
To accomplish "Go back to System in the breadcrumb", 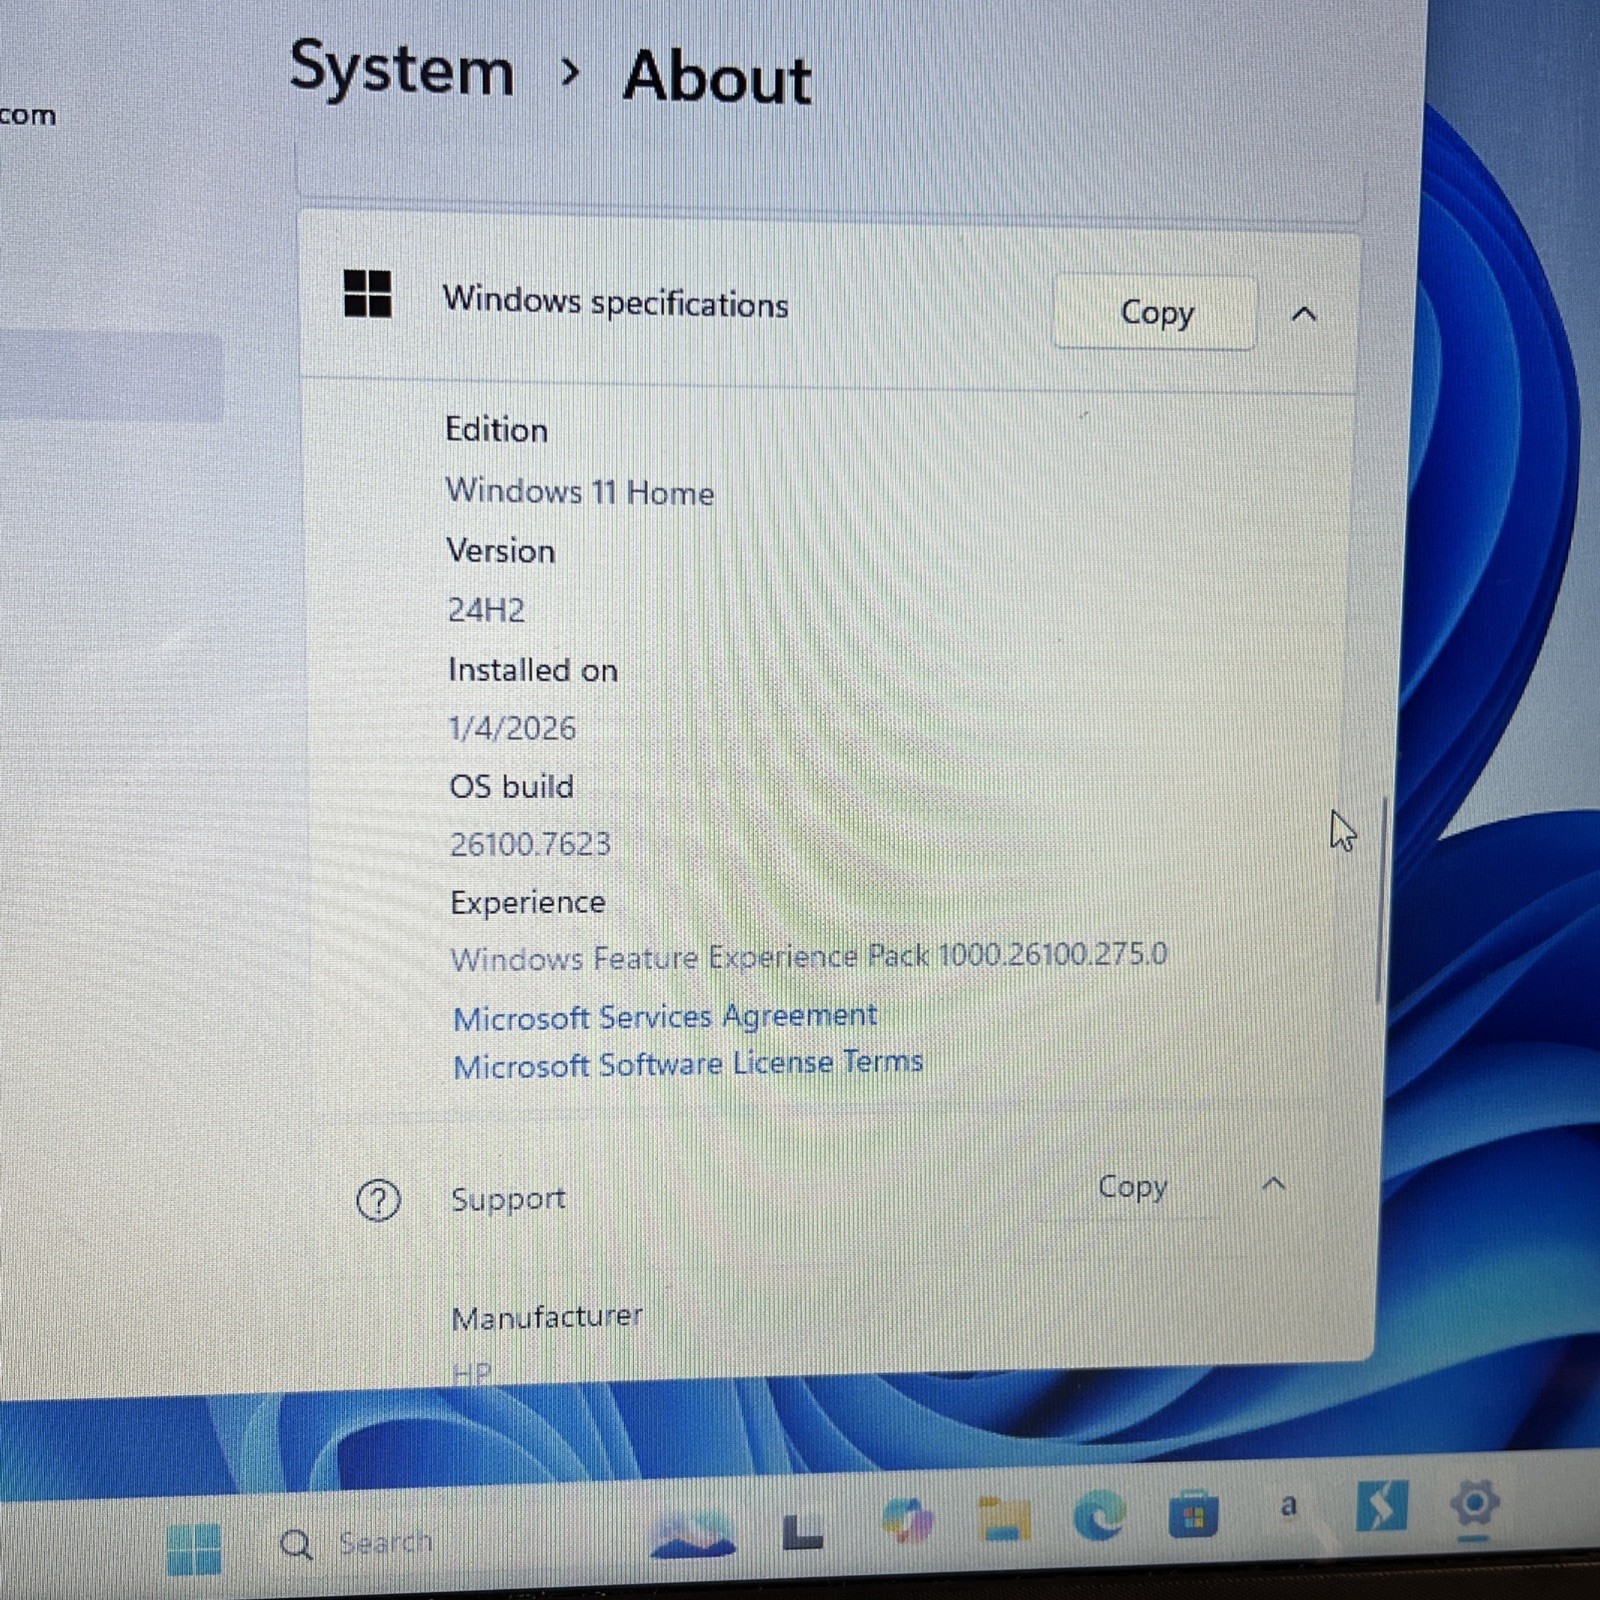I will (401, 70).
